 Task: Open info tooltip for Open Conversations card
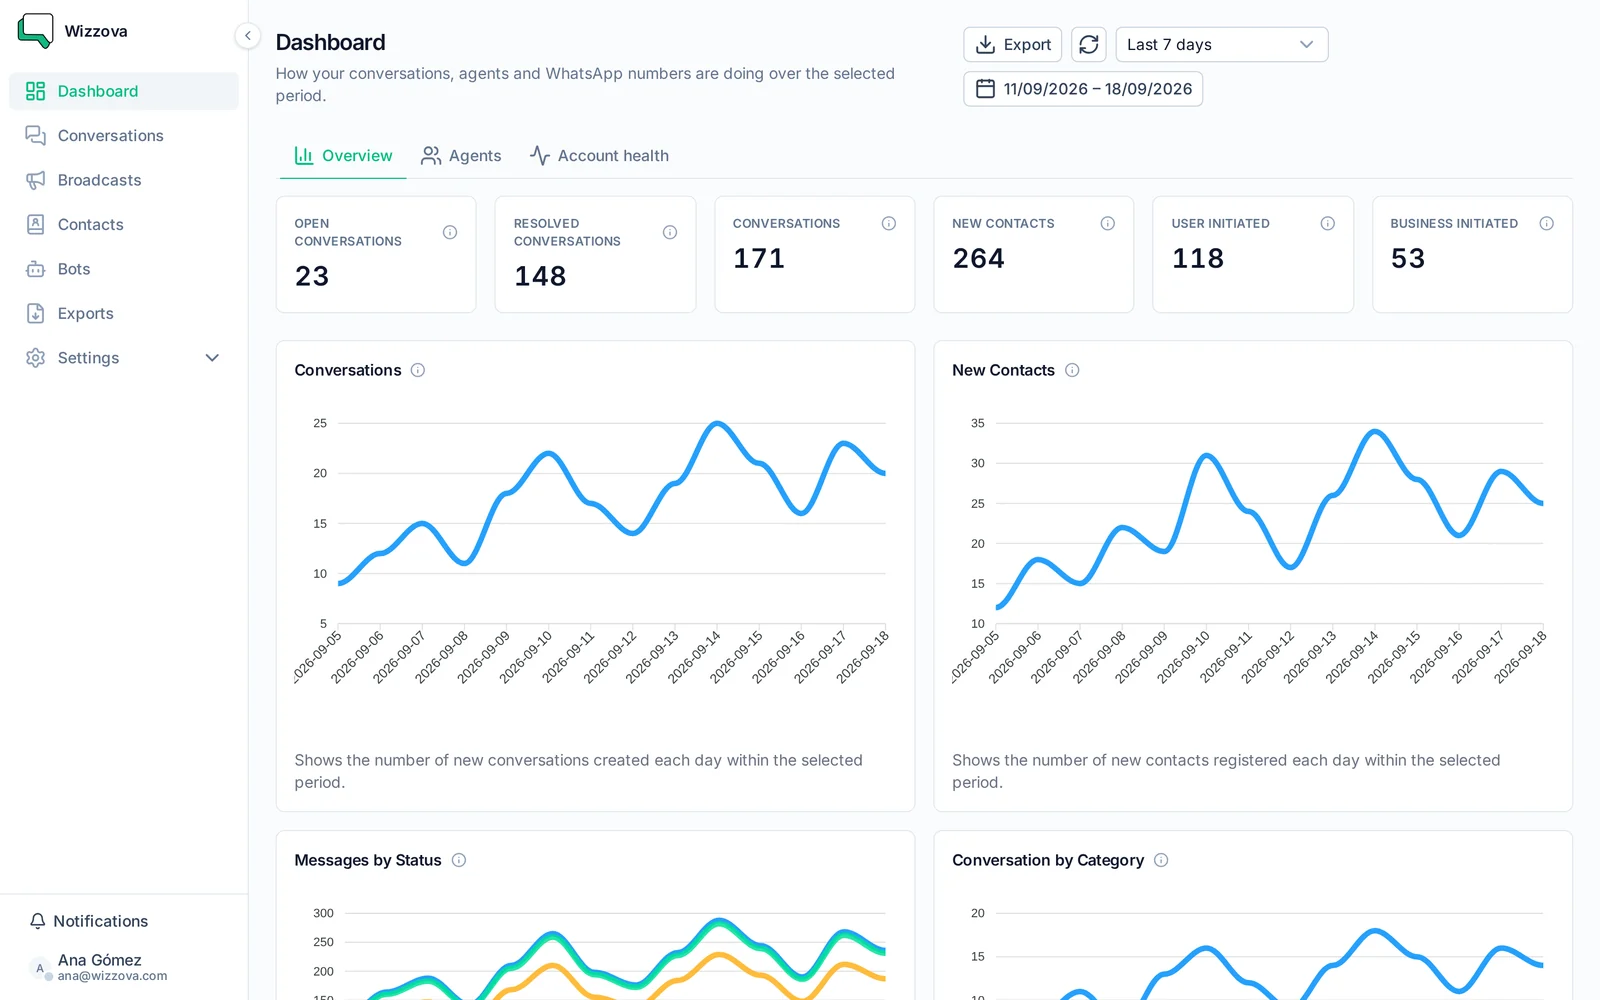(x=450, y=232)
